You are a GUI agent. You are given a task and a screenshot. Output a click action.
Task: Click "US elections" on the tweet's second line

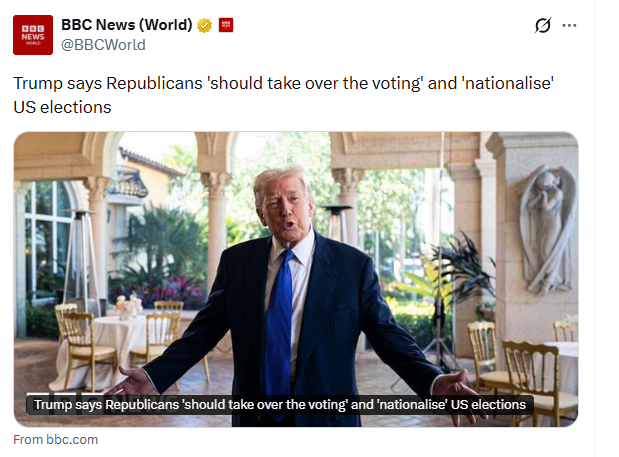coord(62,106)
